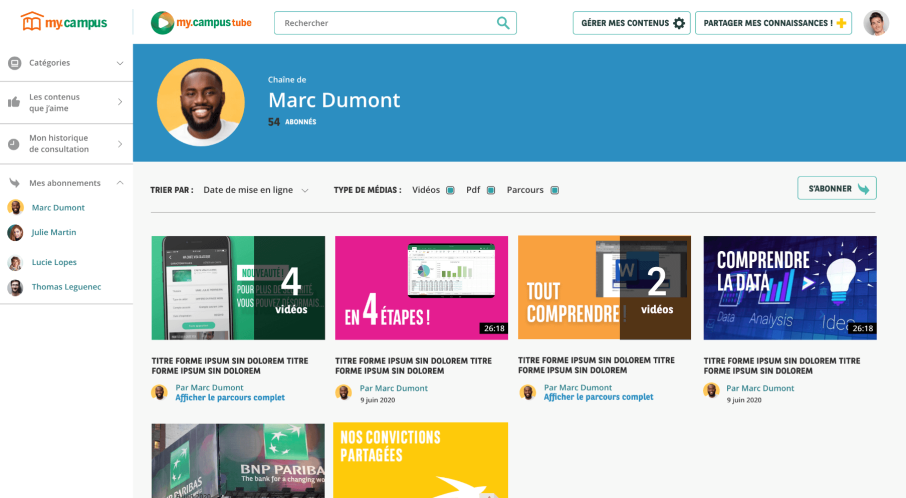
Task: Click Thomas Leguenec's avatar icon
Action: 15,288
